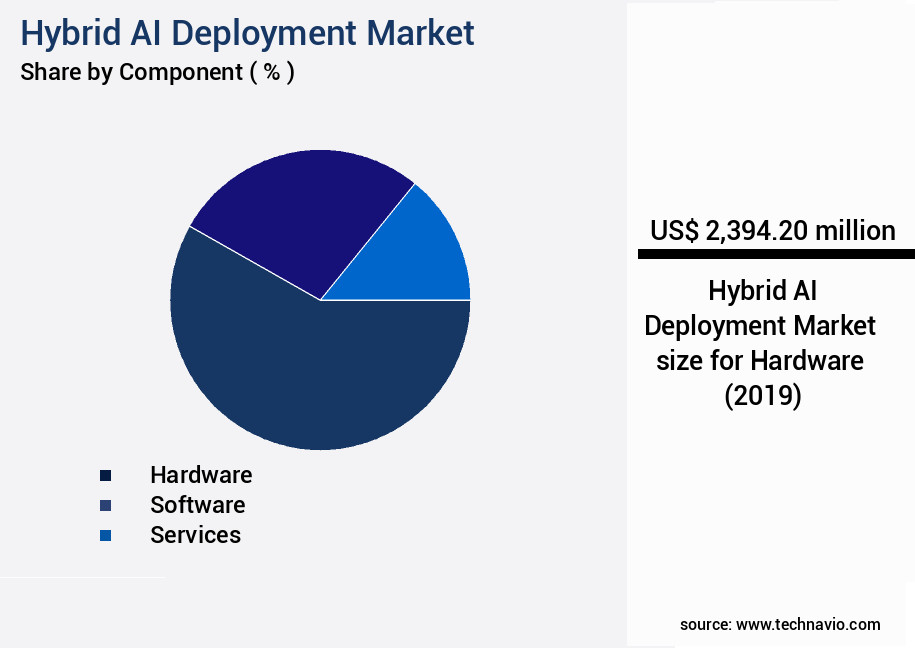The width and height of the screenshot is (915, 648).
Task: Click the Hardware legend label
Action: tap(201, 475)
